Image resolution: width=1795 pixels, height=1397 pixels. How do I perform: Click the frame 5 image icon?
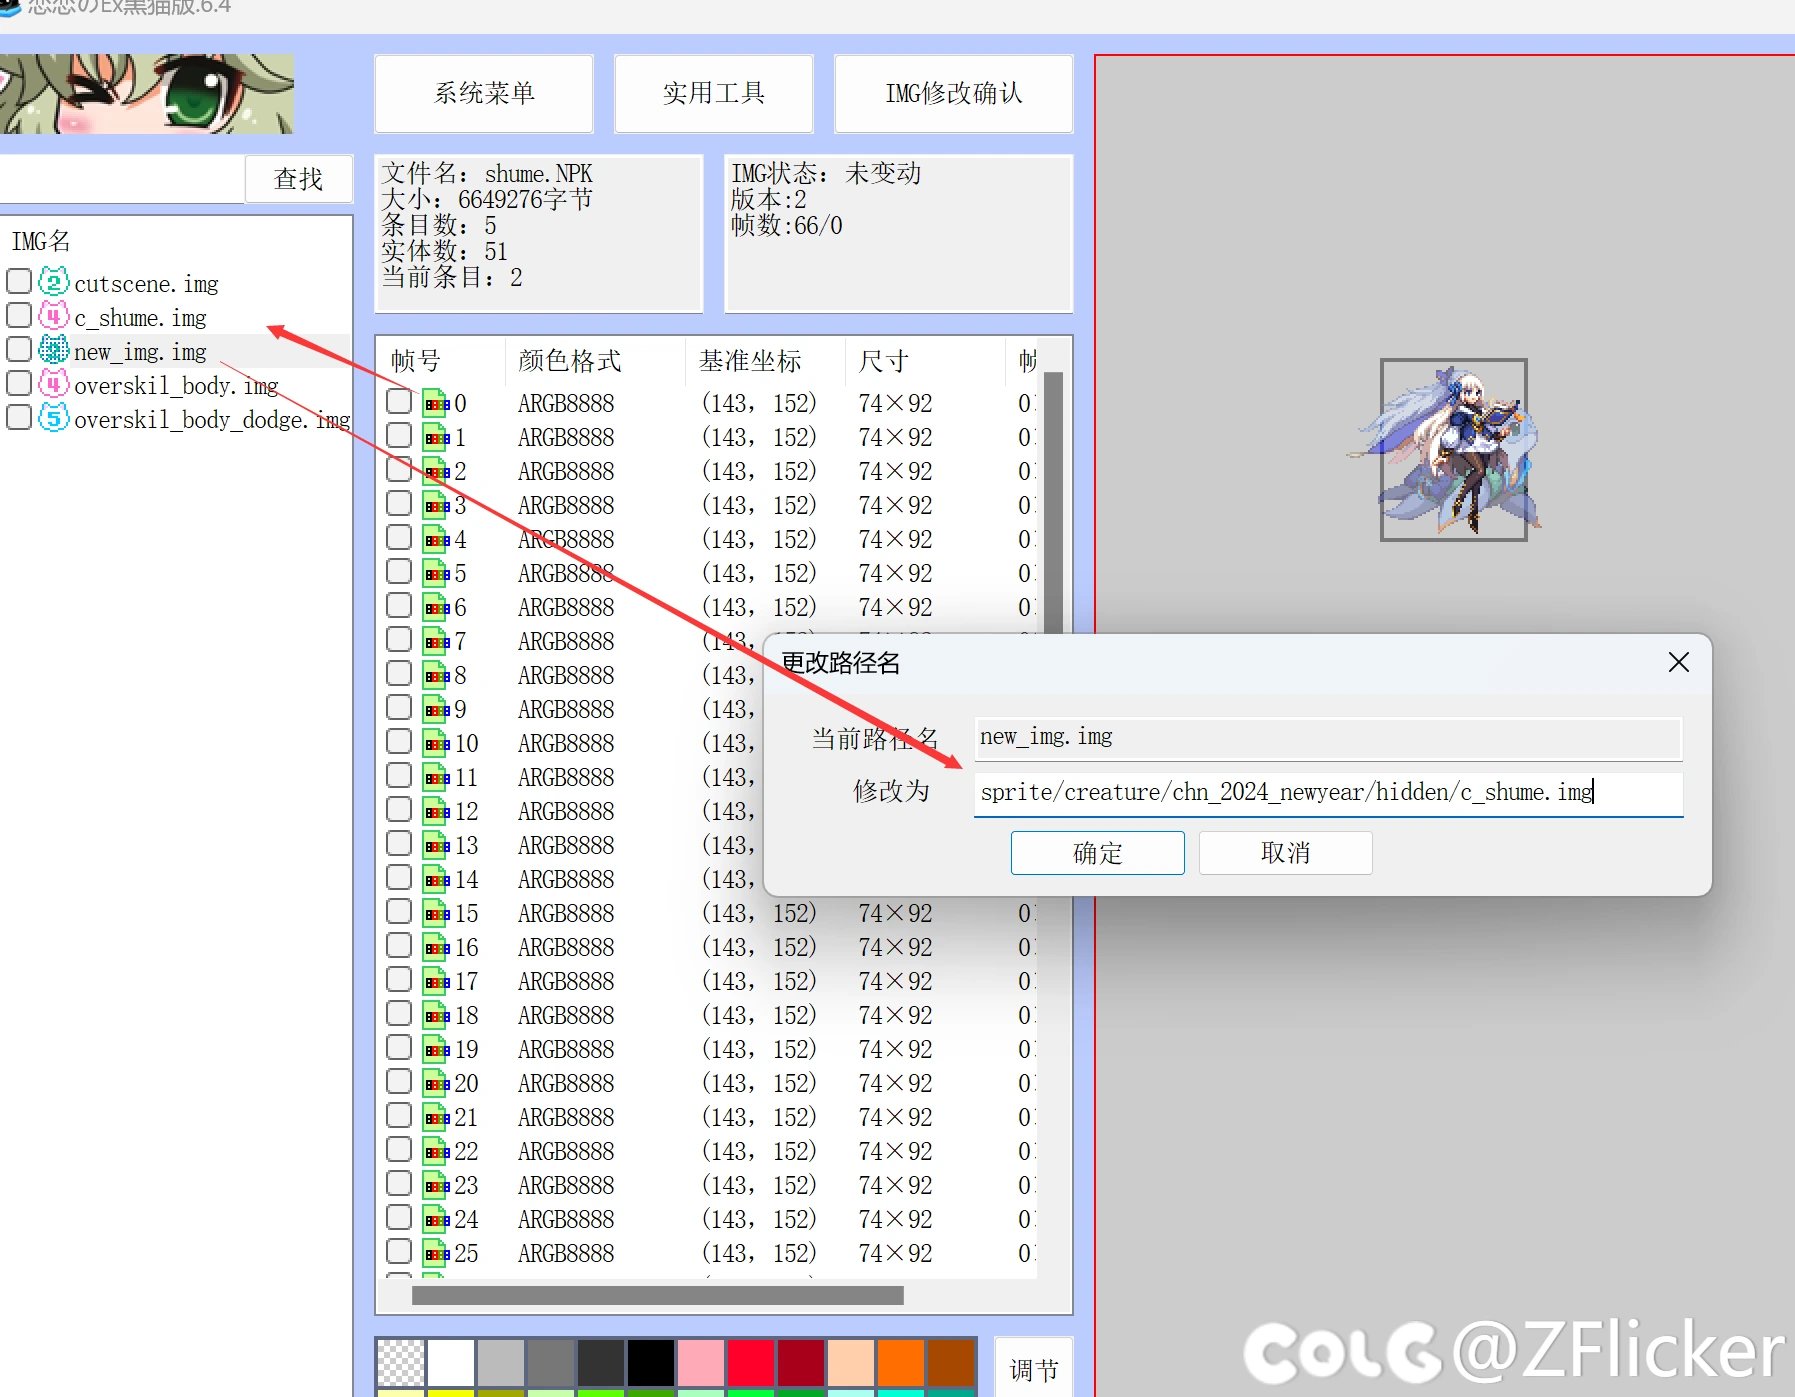point(435,573)
